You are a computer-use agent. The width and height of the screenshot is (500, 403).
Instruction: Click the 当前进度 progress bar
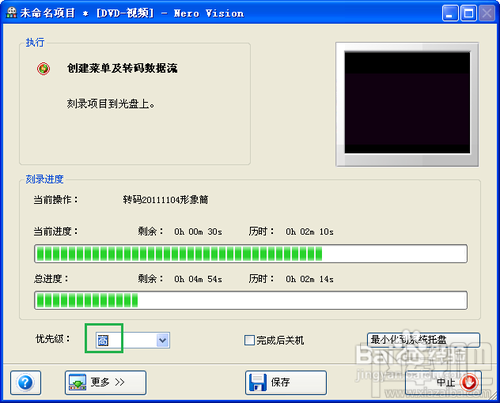click(251, 254)
